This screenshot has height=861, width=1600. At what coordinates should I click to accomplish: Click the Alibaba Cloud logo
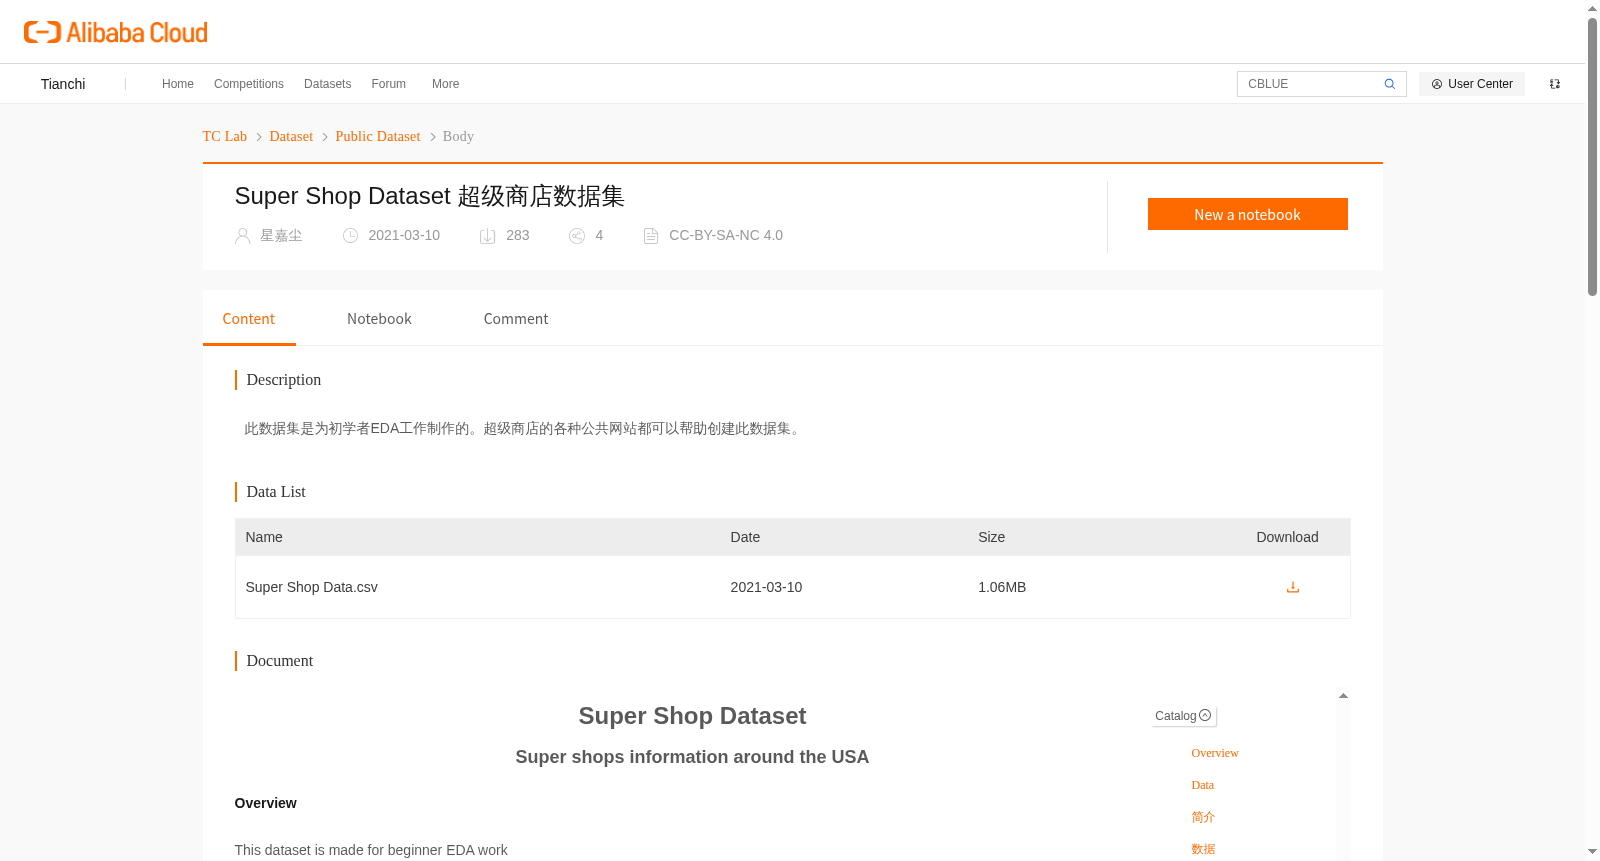(116, 32)
